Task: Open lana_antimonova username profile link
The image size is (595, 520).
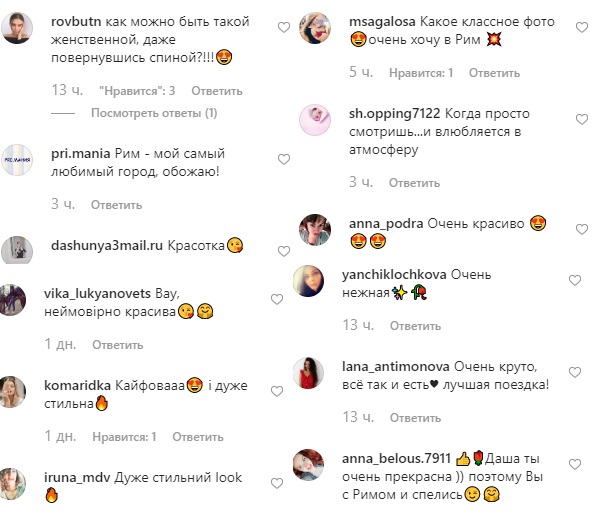Action: point(396,367)
